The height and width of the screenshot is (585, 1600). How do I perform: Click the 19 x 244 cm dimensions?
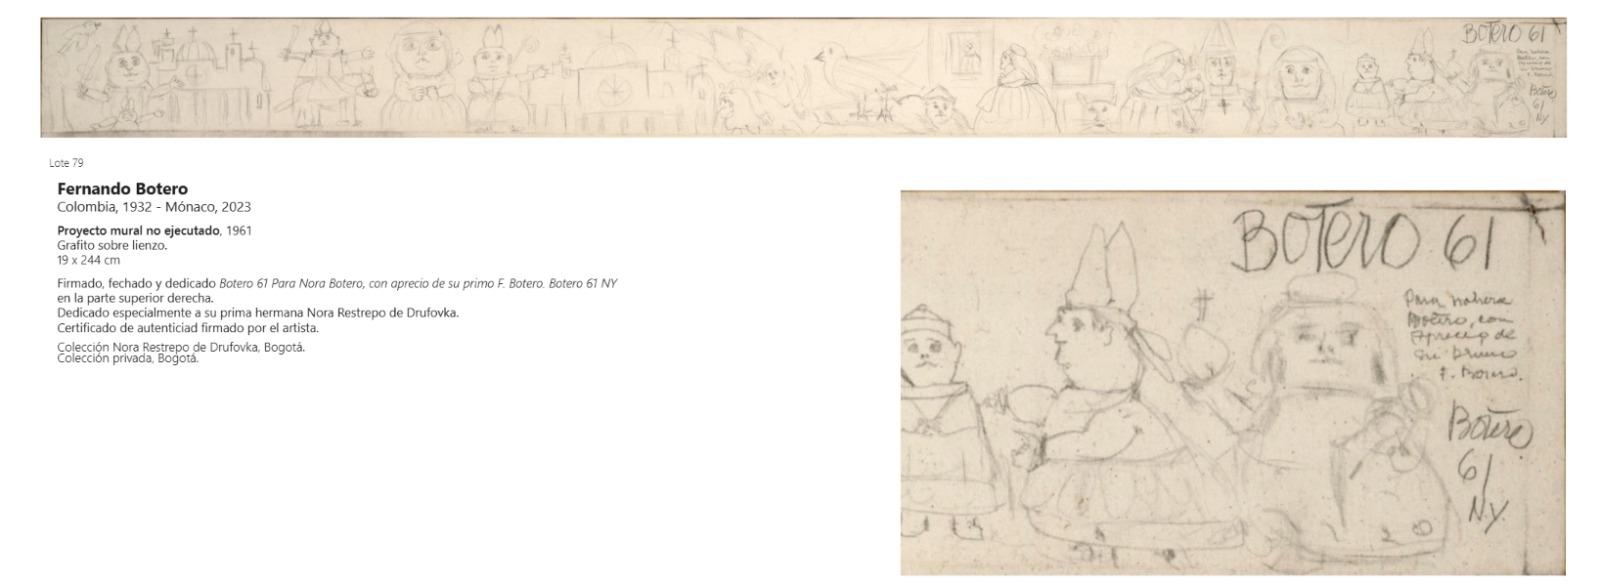(88, 260)
